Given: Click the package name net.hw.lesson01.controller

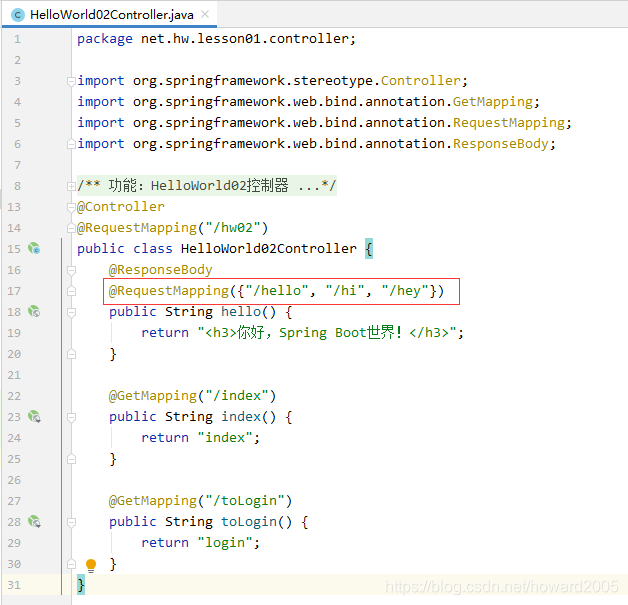Looking at the screenshot, I should coord(244,39).
